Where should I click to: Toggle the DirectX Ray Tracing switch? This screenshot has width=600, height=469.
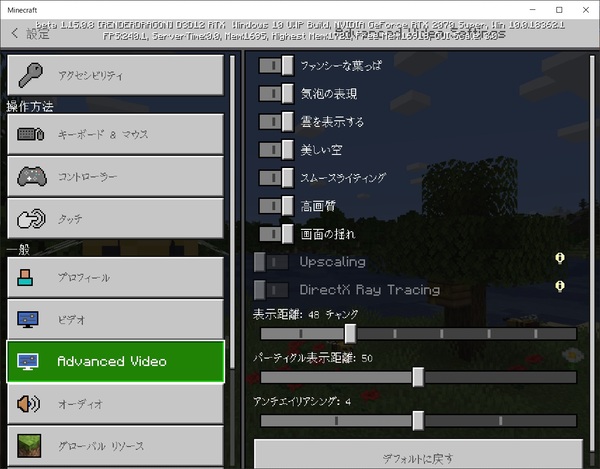(271, 290)
